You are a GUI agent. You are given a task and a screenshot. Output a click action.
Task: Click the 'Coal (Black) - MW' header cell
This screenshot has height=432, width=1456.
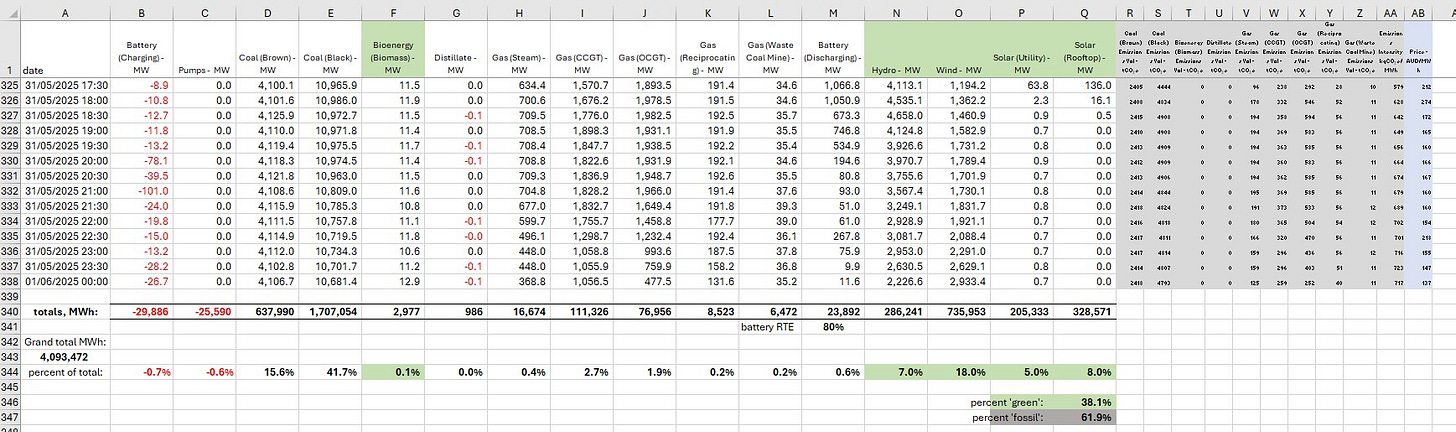coord(330,50)
